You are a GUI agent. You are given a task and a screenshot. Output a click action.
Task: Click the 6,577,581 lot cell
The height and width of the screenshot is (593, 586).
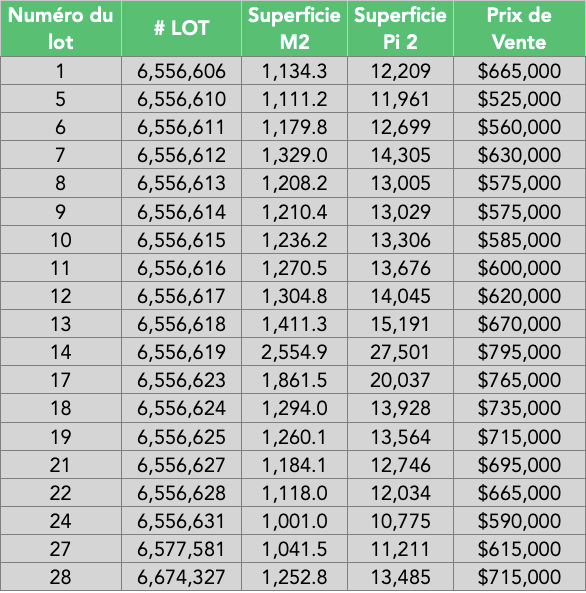[x=181, y=549]
